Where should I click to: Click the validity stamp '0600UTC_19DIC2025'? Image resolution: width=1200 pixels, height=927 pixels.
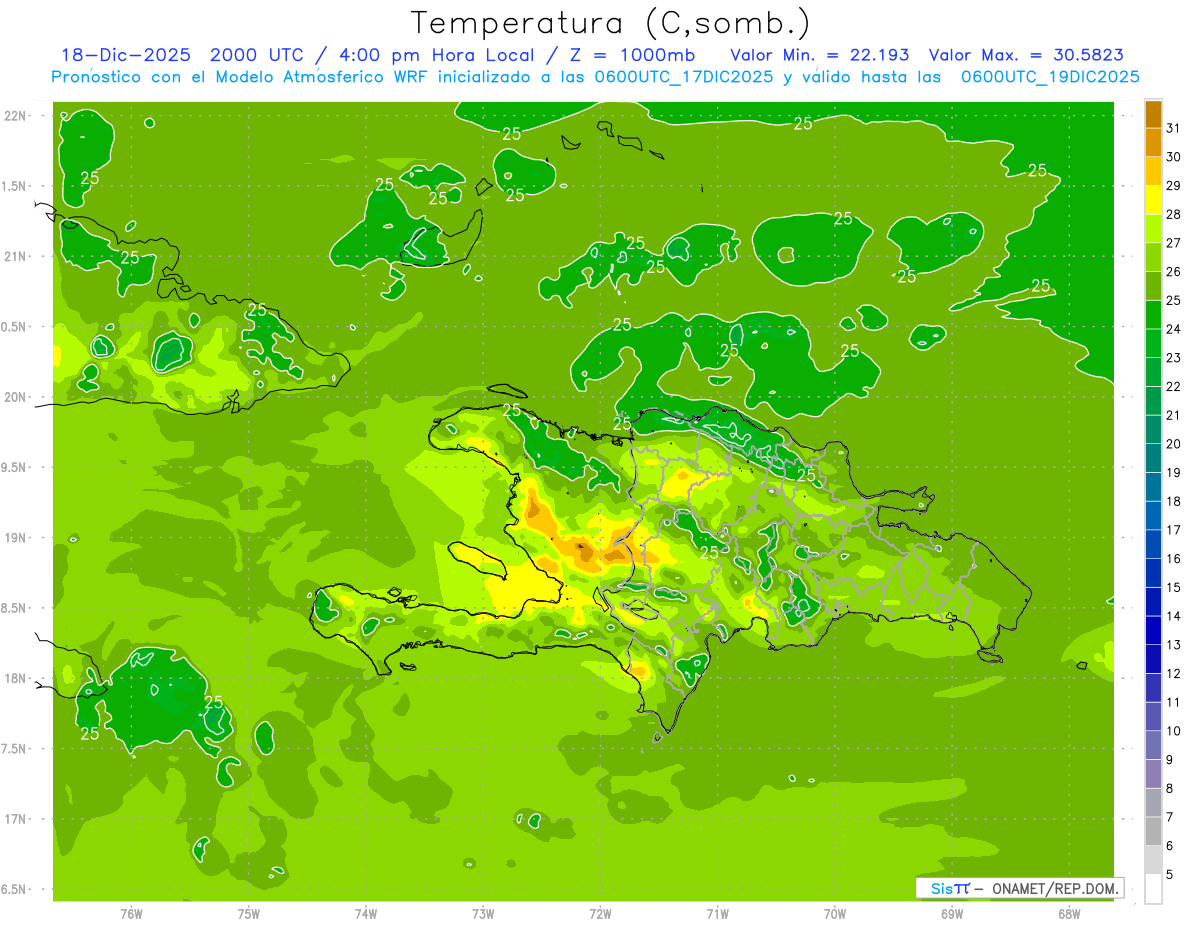[x=1050, y=77]
